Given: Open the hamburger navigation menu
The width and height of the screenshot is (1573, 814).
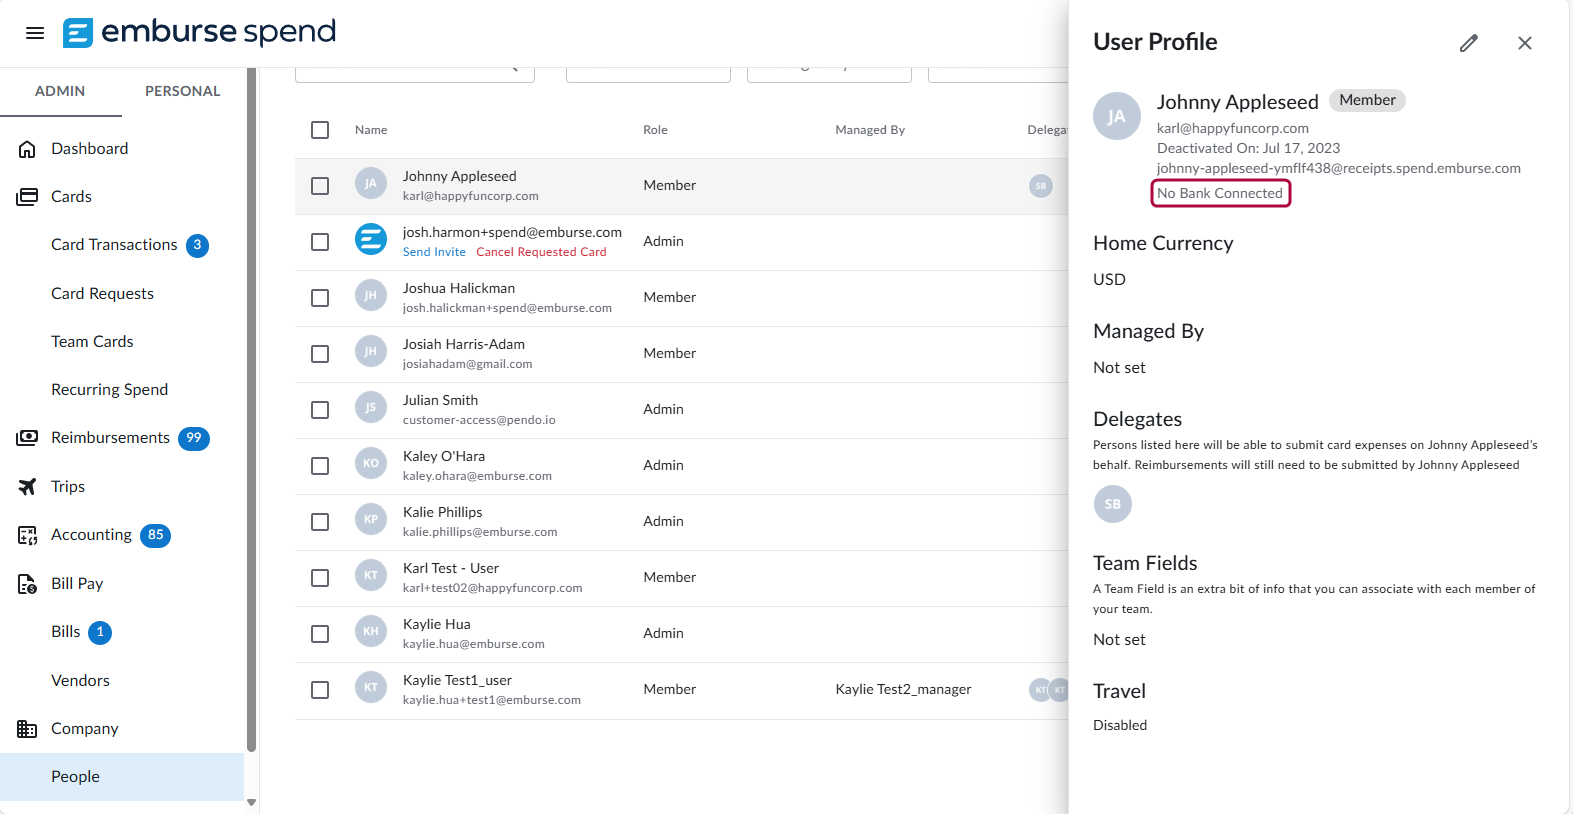Looking at the screenshot, I should (35, 33).
